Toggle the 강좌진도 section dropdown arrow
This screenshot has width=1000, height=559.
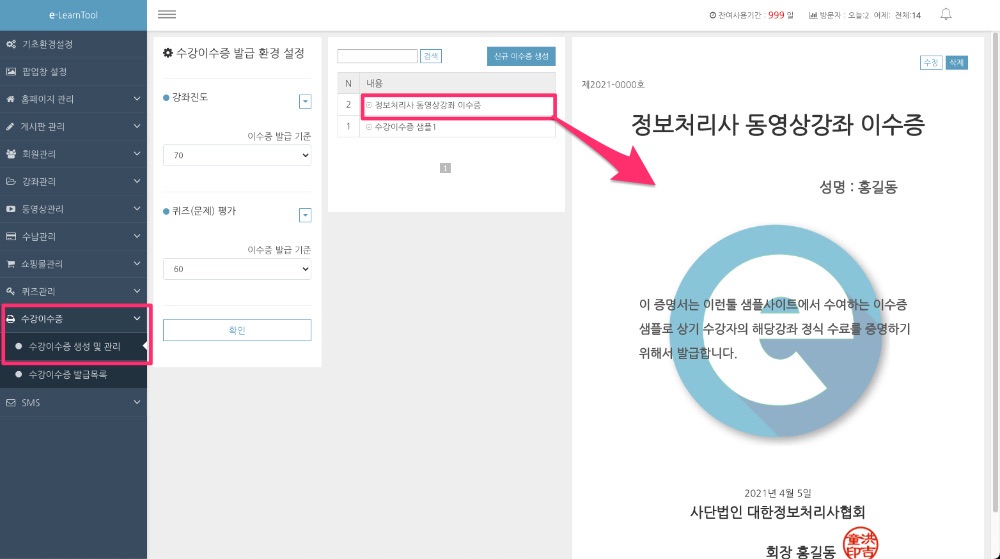pos(305,101)
